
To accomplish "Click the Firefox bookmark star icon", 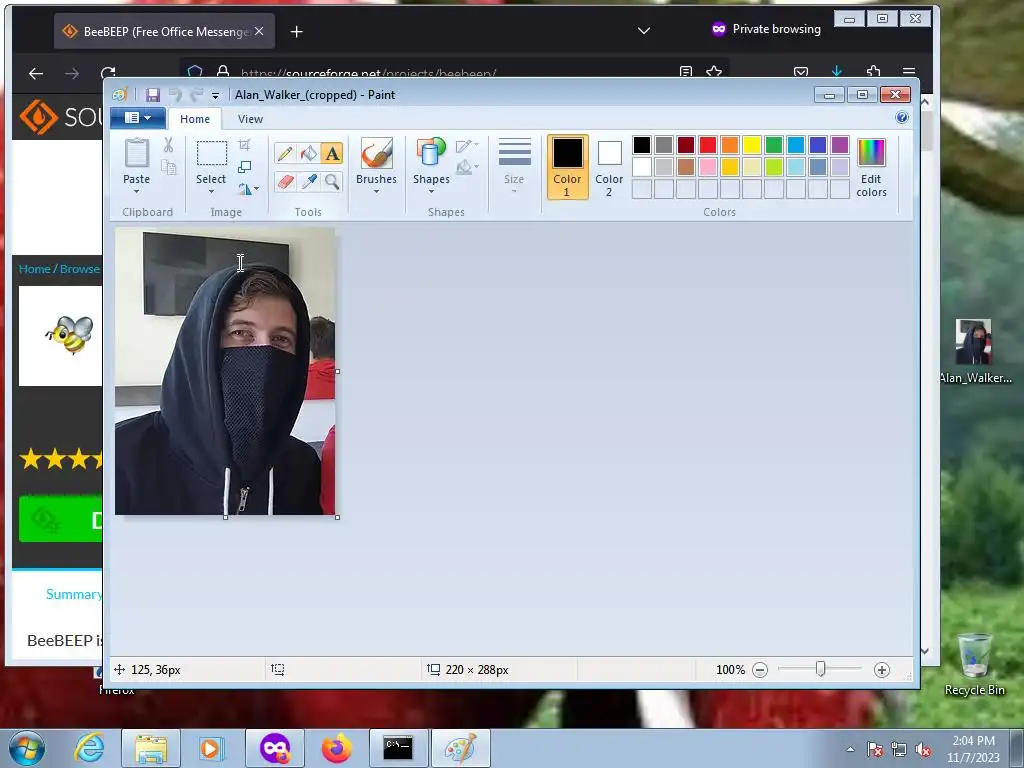I will tap(714, 72).
